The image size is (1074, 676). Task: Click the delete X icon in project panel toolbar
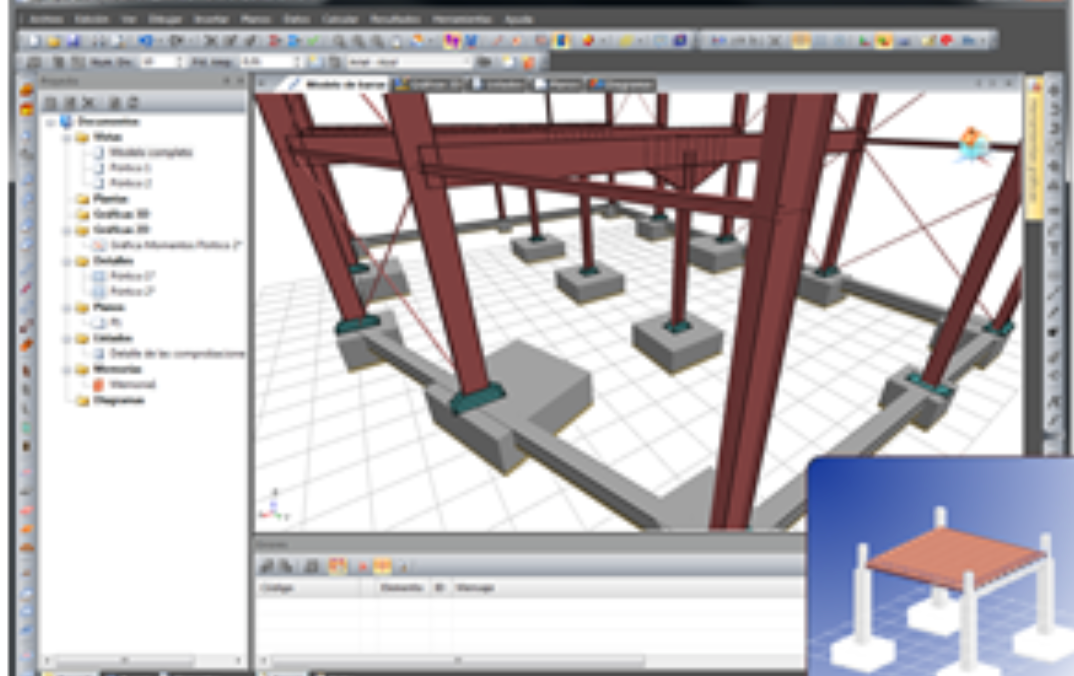88,103
